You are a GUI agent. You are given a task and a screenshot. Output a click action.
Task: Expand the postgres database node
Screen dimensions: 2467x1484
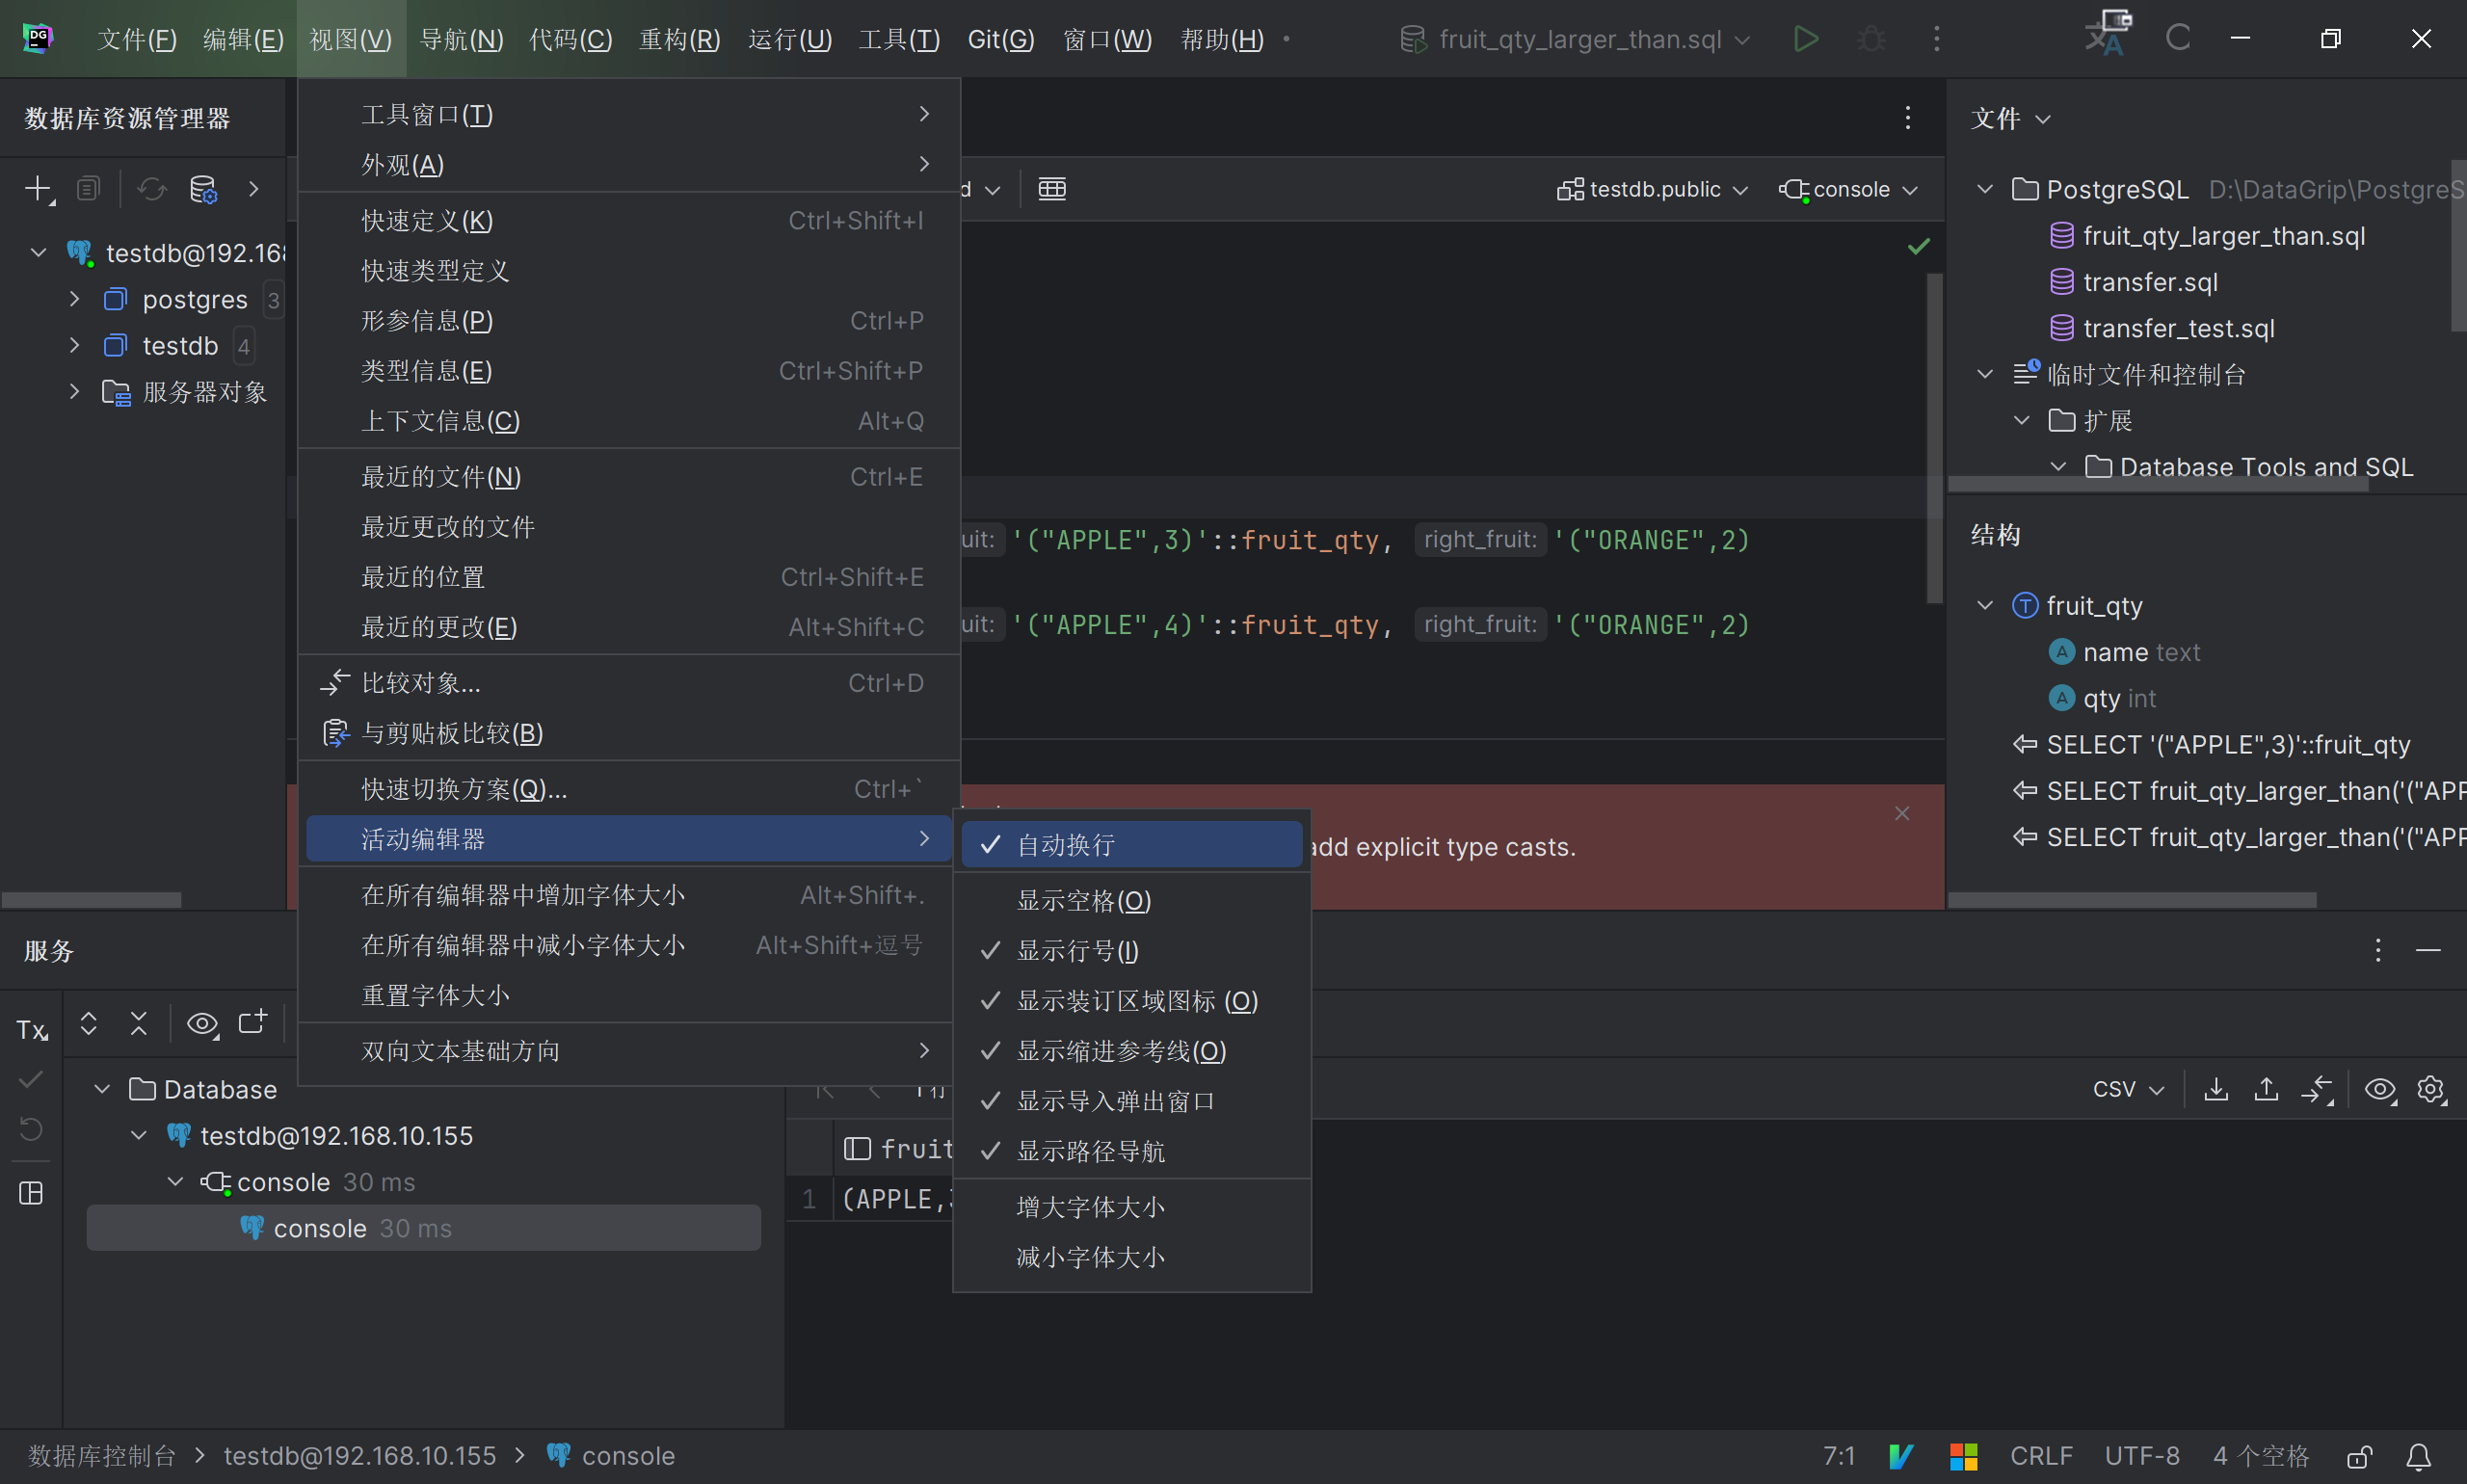coord(75,299)
